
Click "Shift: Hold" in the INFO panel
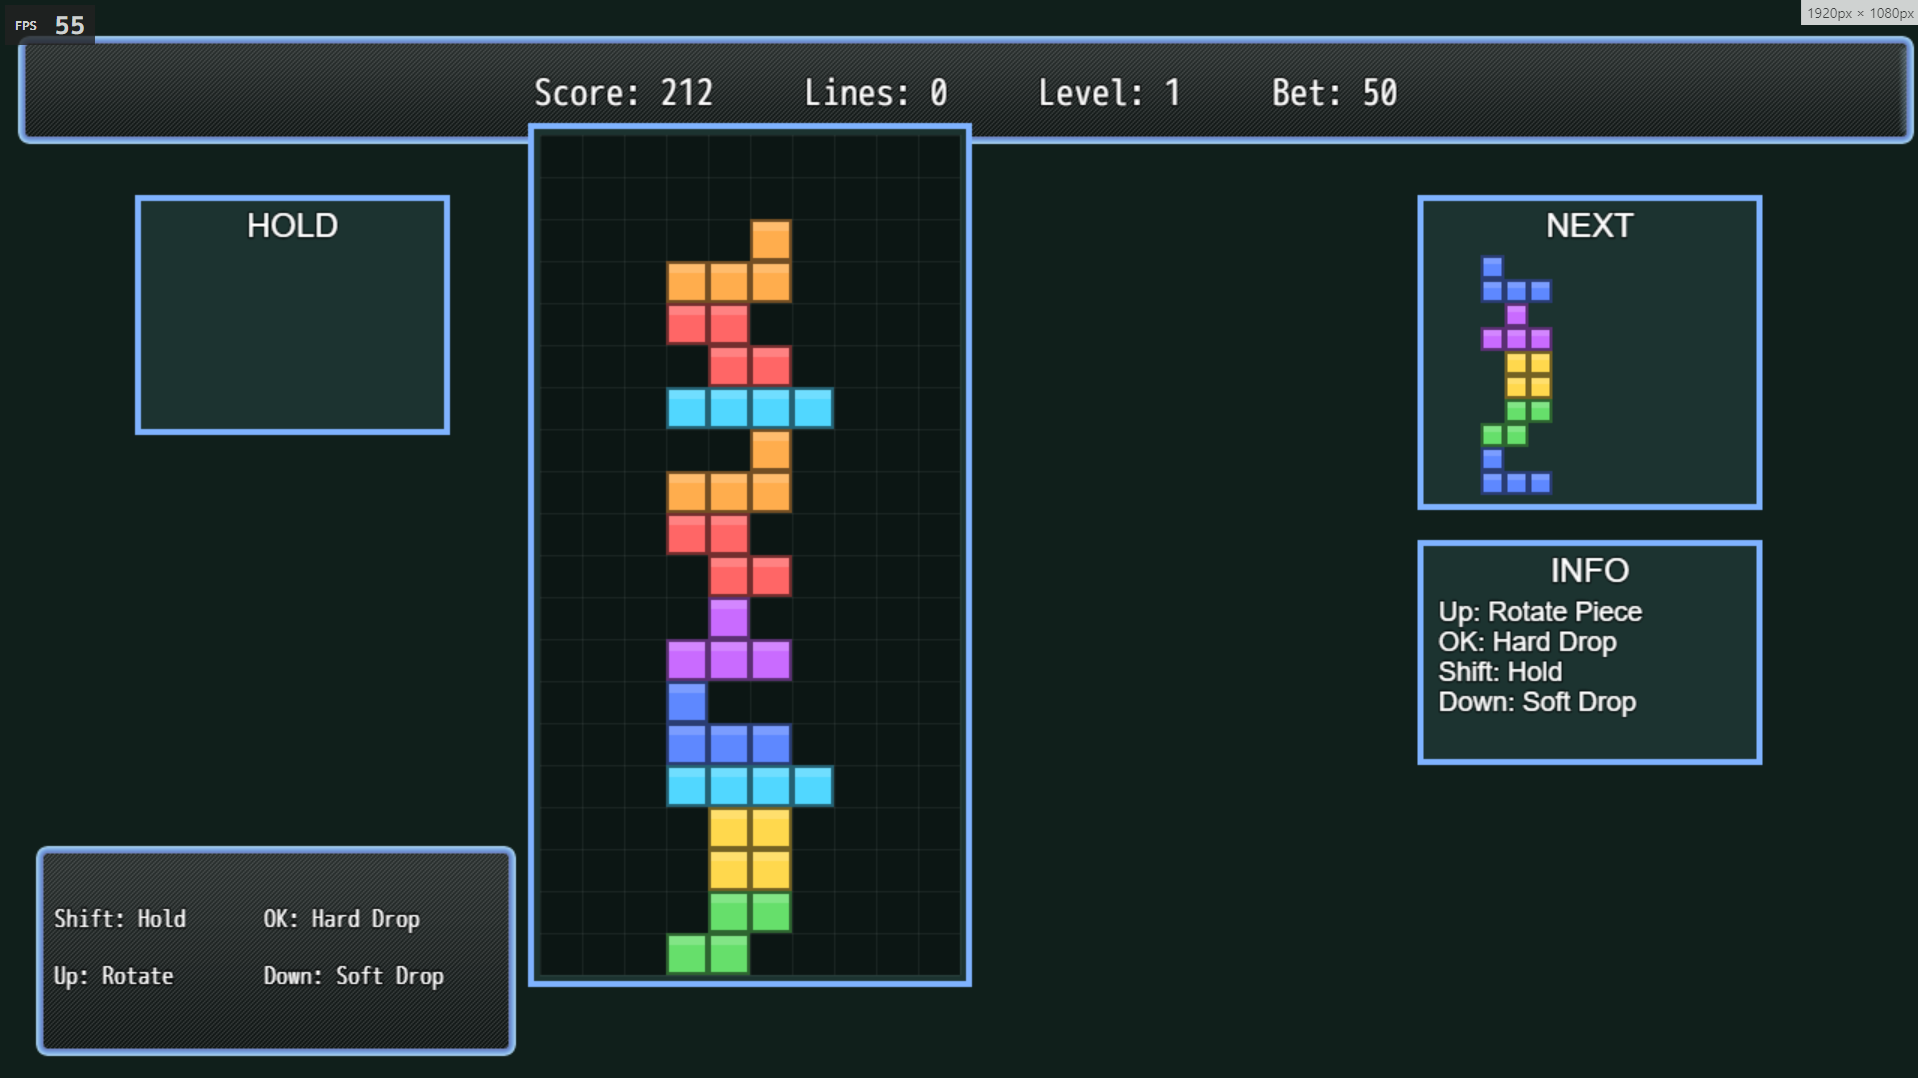[1500, 672]
